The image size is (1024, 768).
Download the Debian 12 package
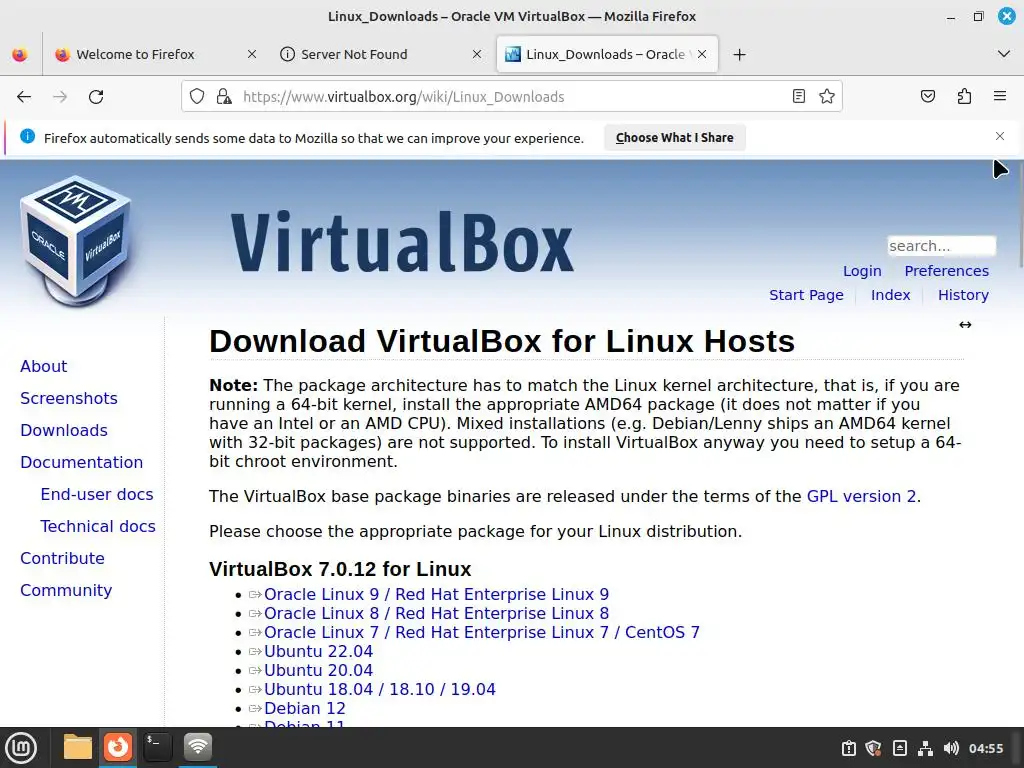tap(305, 708)
